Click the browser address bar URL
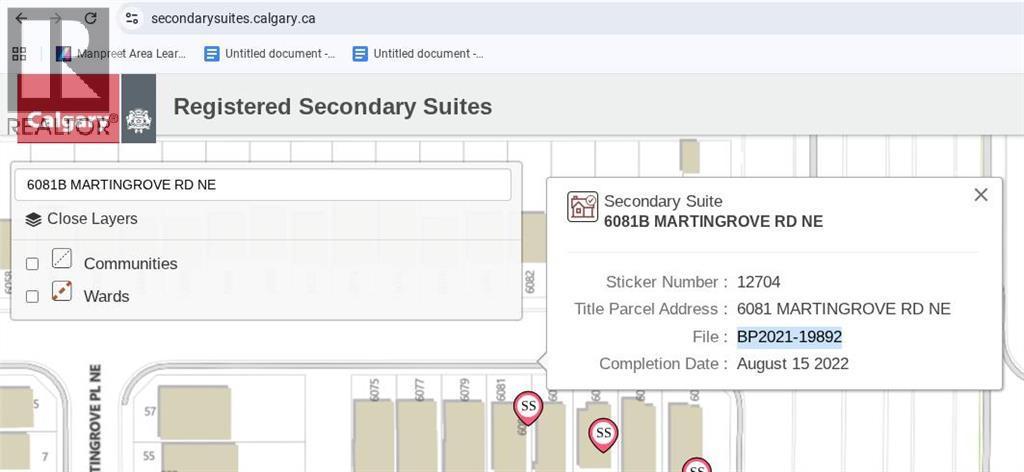Image resolution: width=1024 pixels, height=472 pixels. coord(233,18)
